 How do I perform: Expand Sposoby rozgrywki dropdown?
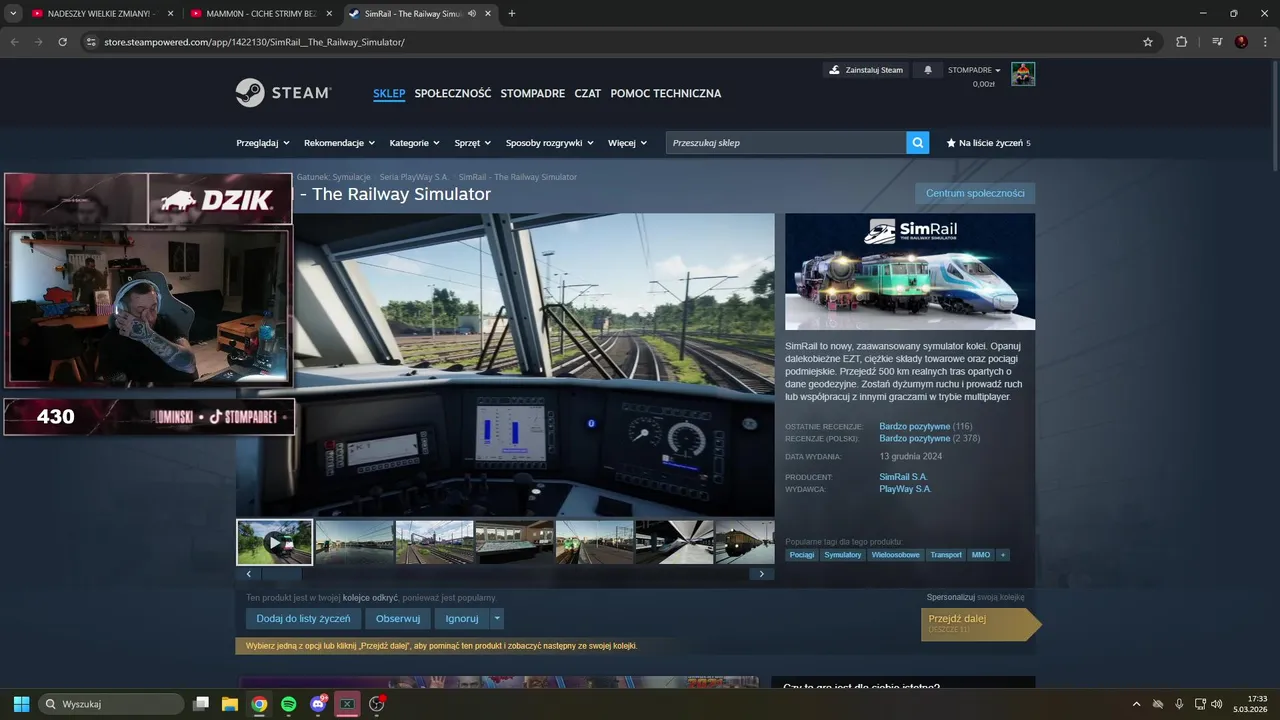click(550, 143)
